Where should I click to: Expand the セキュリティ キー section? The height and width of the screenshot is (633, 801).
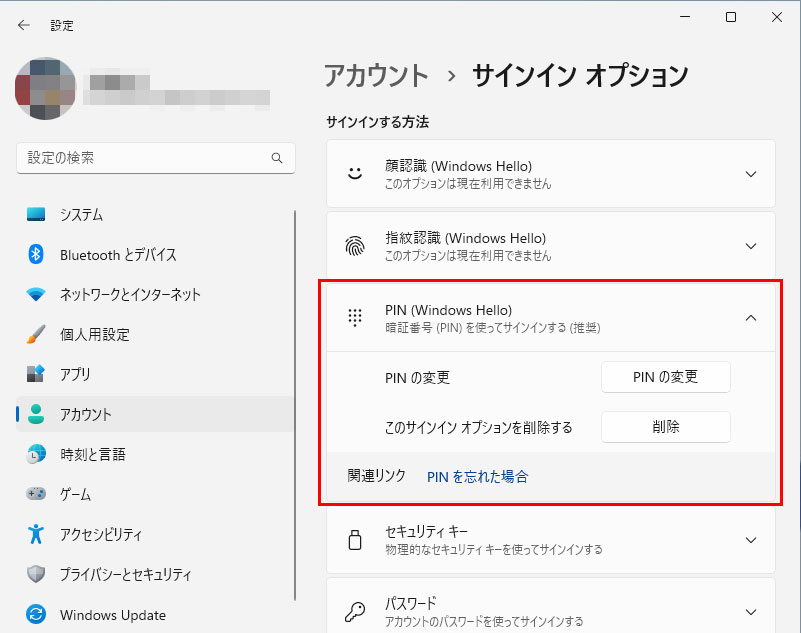(x=750, y=540)
